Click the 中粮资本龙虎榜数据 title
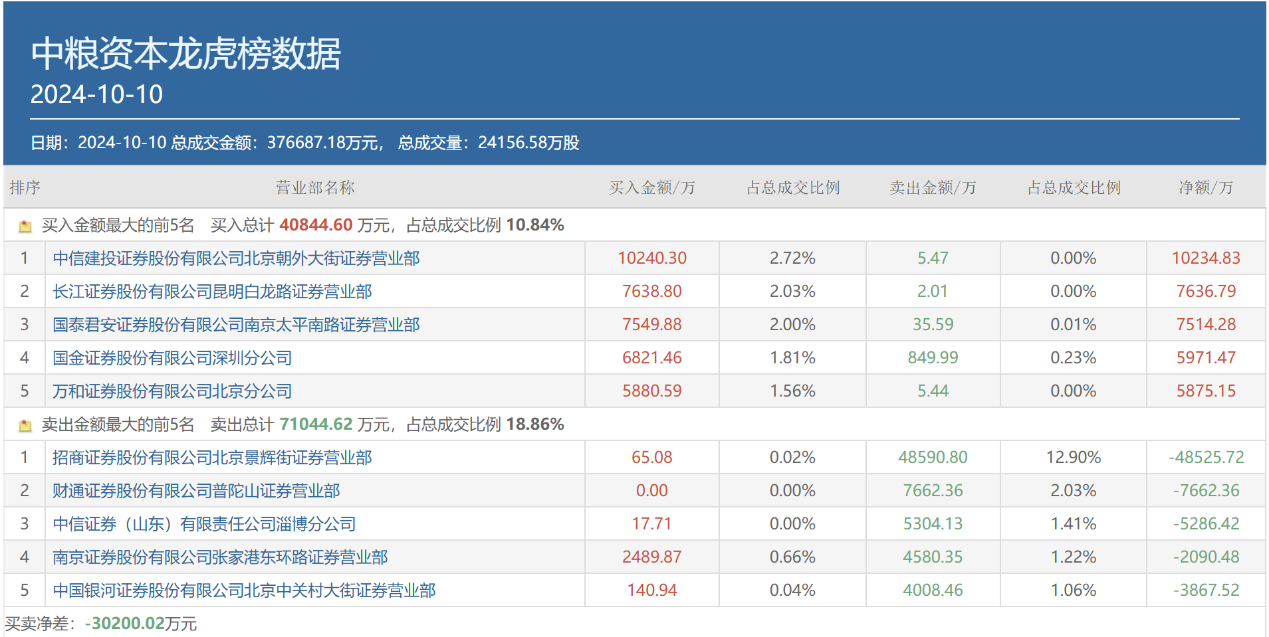Viewport: 1269px width, 637px height. point(186,54)
